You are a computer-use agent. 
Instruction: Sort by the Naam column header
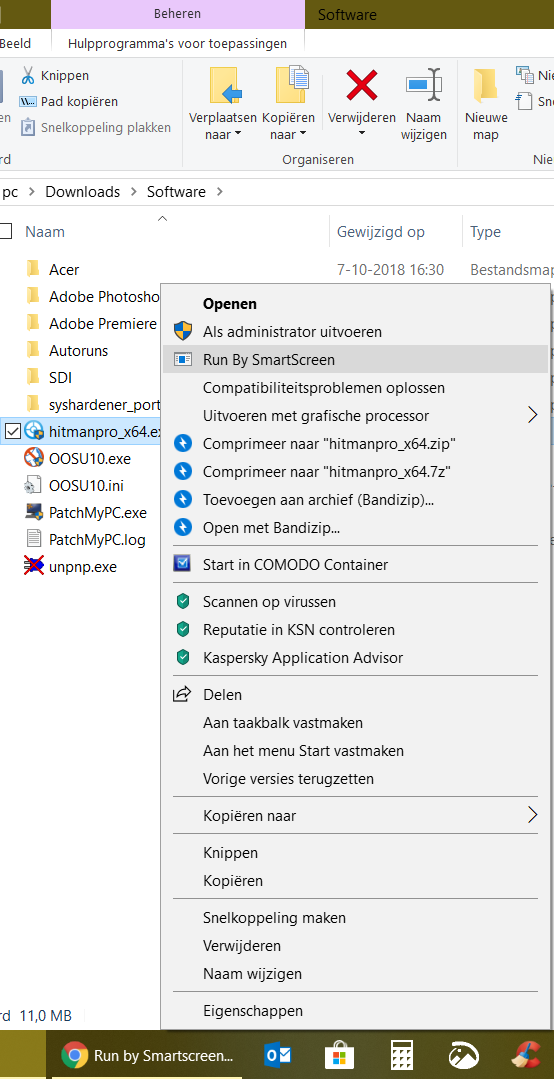[x=45, y=232]
